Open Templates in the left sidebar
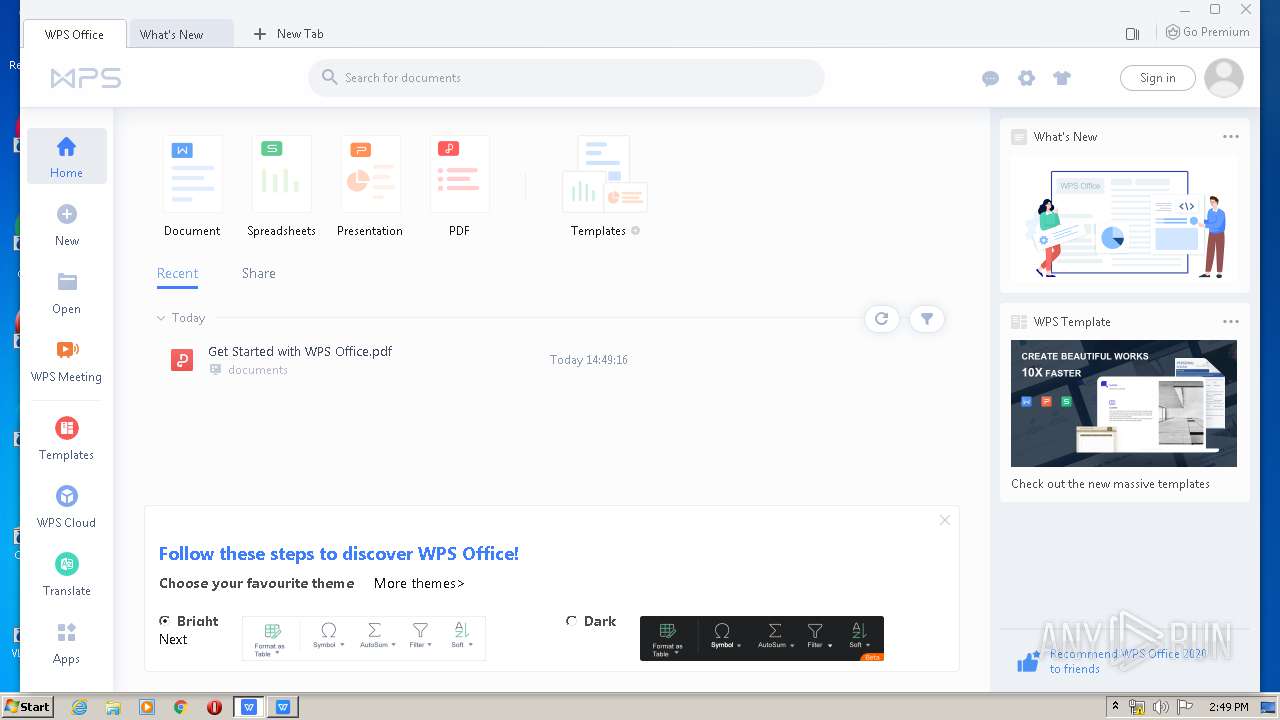 click(66, 438)
